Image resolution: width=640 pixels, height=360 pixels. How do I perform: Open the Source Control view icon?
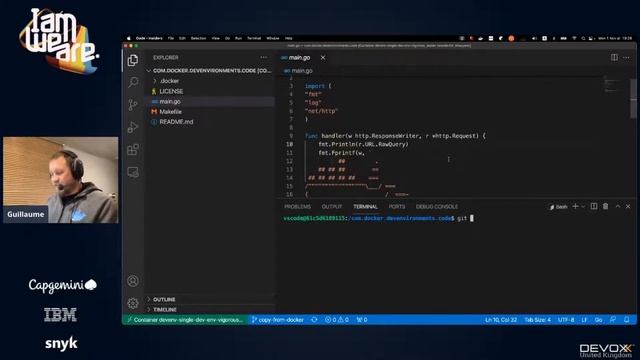coord(133,105)
